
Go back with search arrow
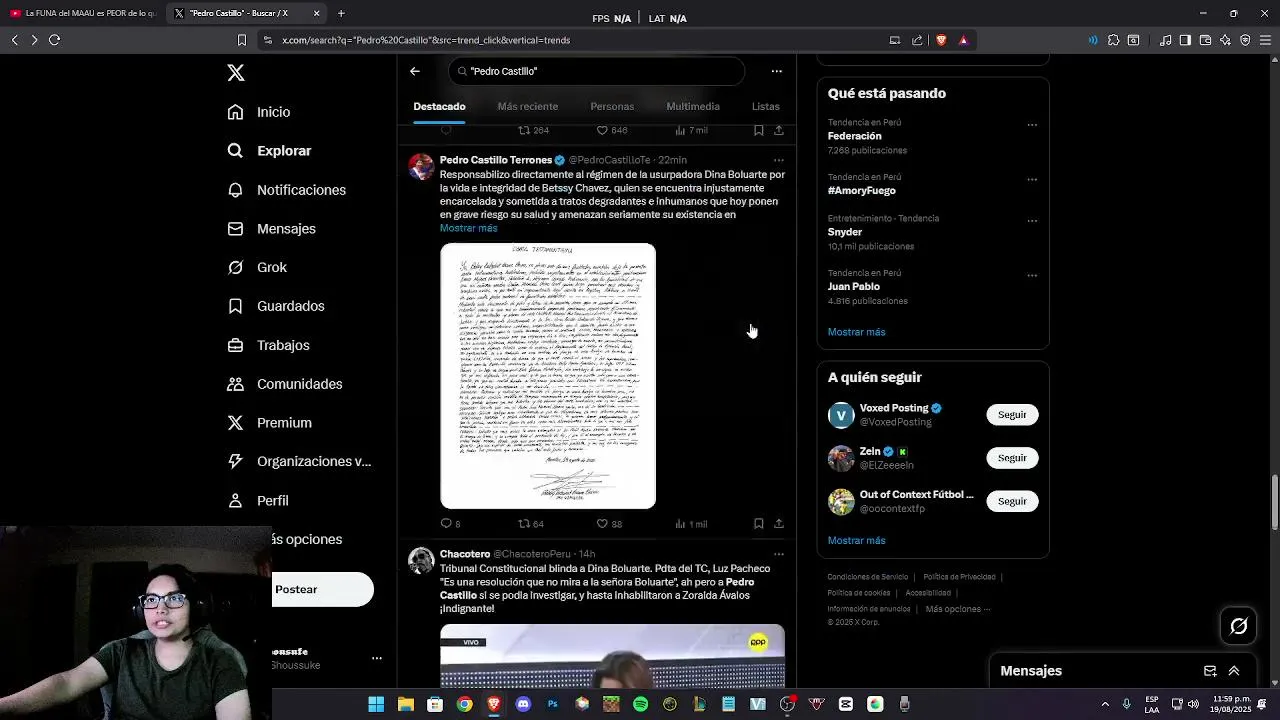415,71
